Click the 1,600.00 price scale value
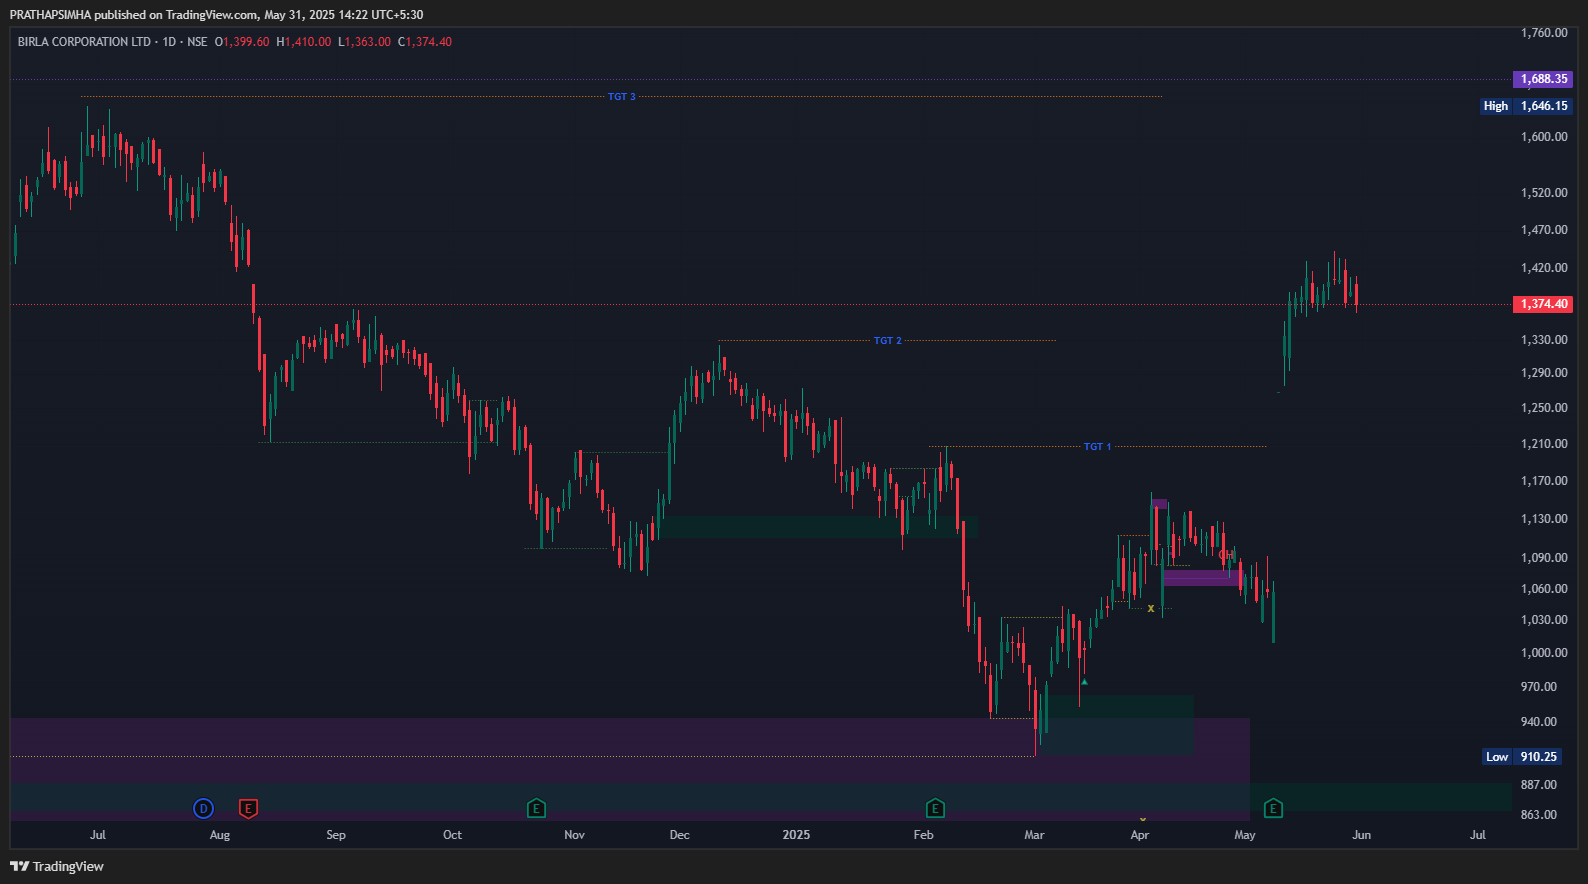This screenshot has width=1588, height=884. tap(1544, 137)
